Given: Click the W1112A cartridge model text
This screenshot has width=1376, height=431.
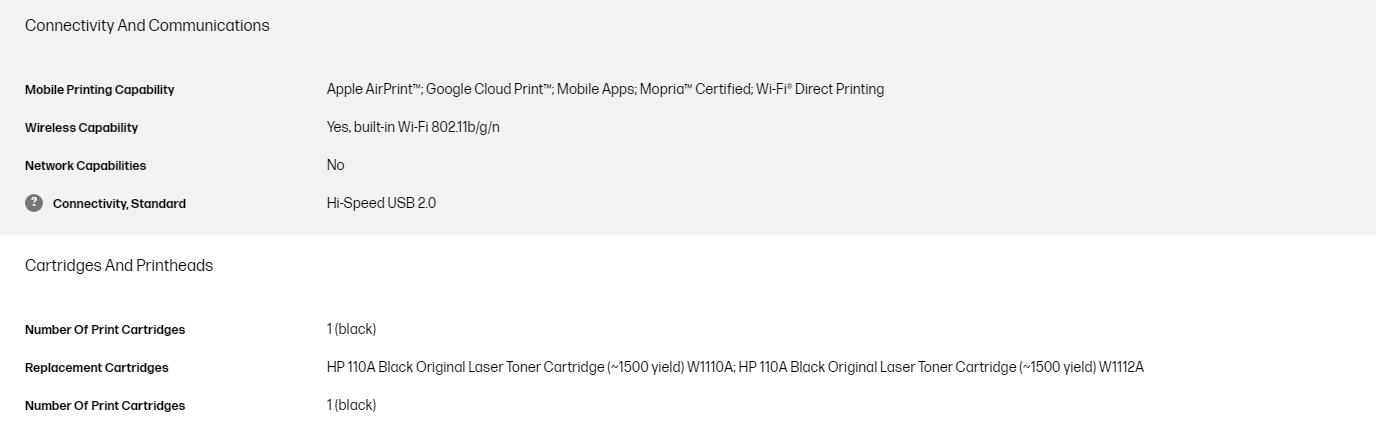Looking at the screenshot, I should pyautogui.click(x=1121, y=367).
